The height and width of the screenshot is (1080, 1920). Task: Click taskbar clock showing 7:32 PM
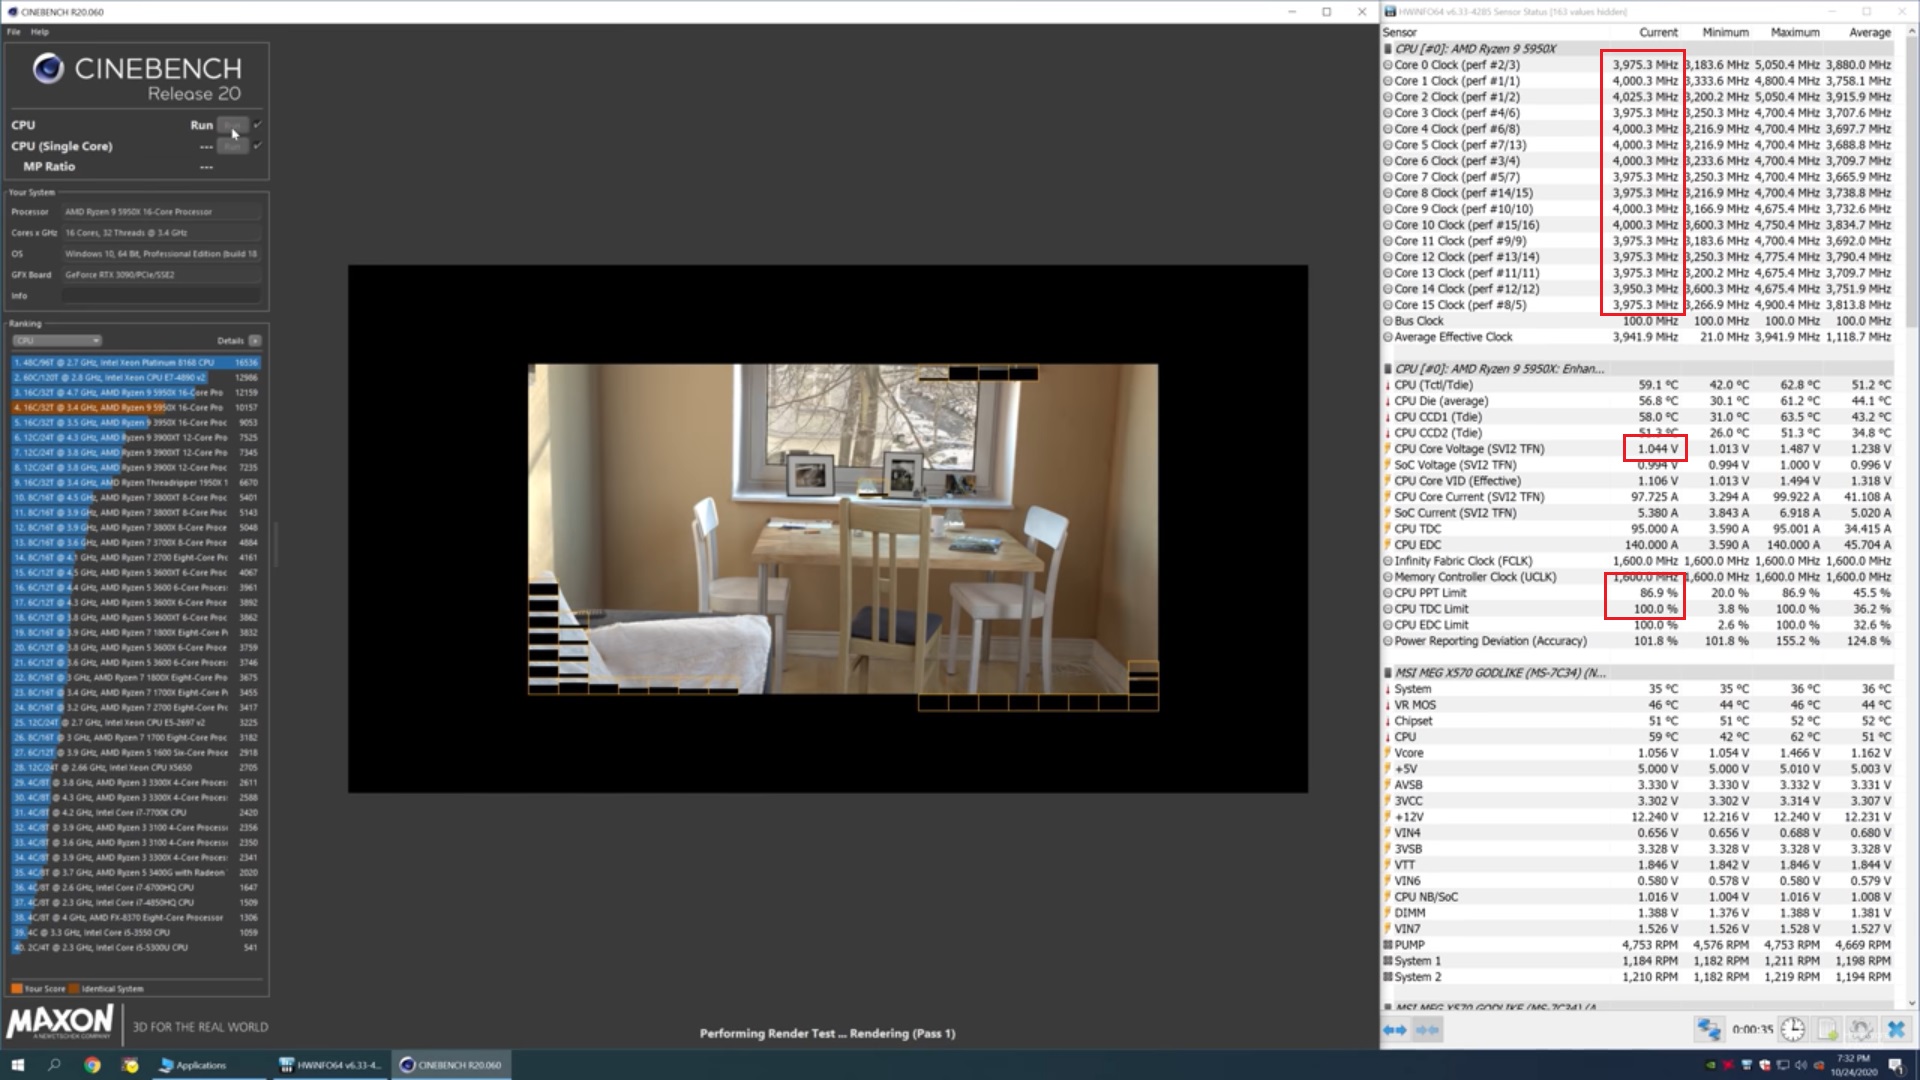click(1852, 1065)
